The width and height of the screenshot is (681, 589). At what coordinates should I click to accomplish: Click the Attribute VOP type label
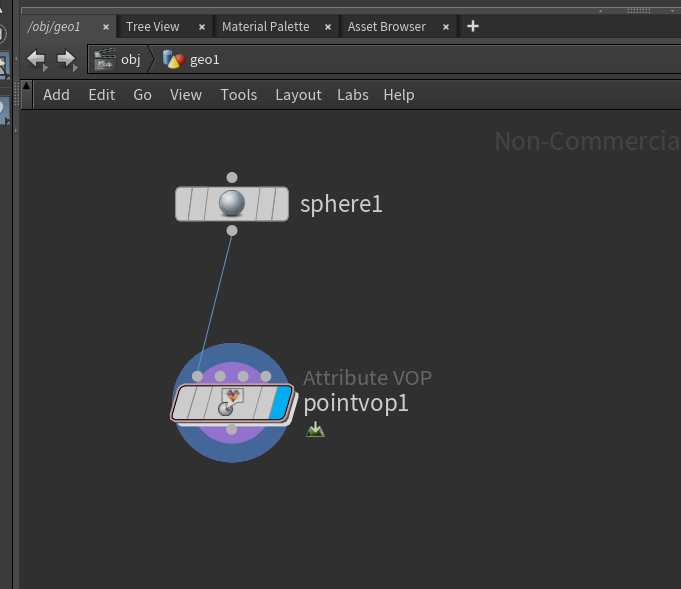tap(367, 378)
